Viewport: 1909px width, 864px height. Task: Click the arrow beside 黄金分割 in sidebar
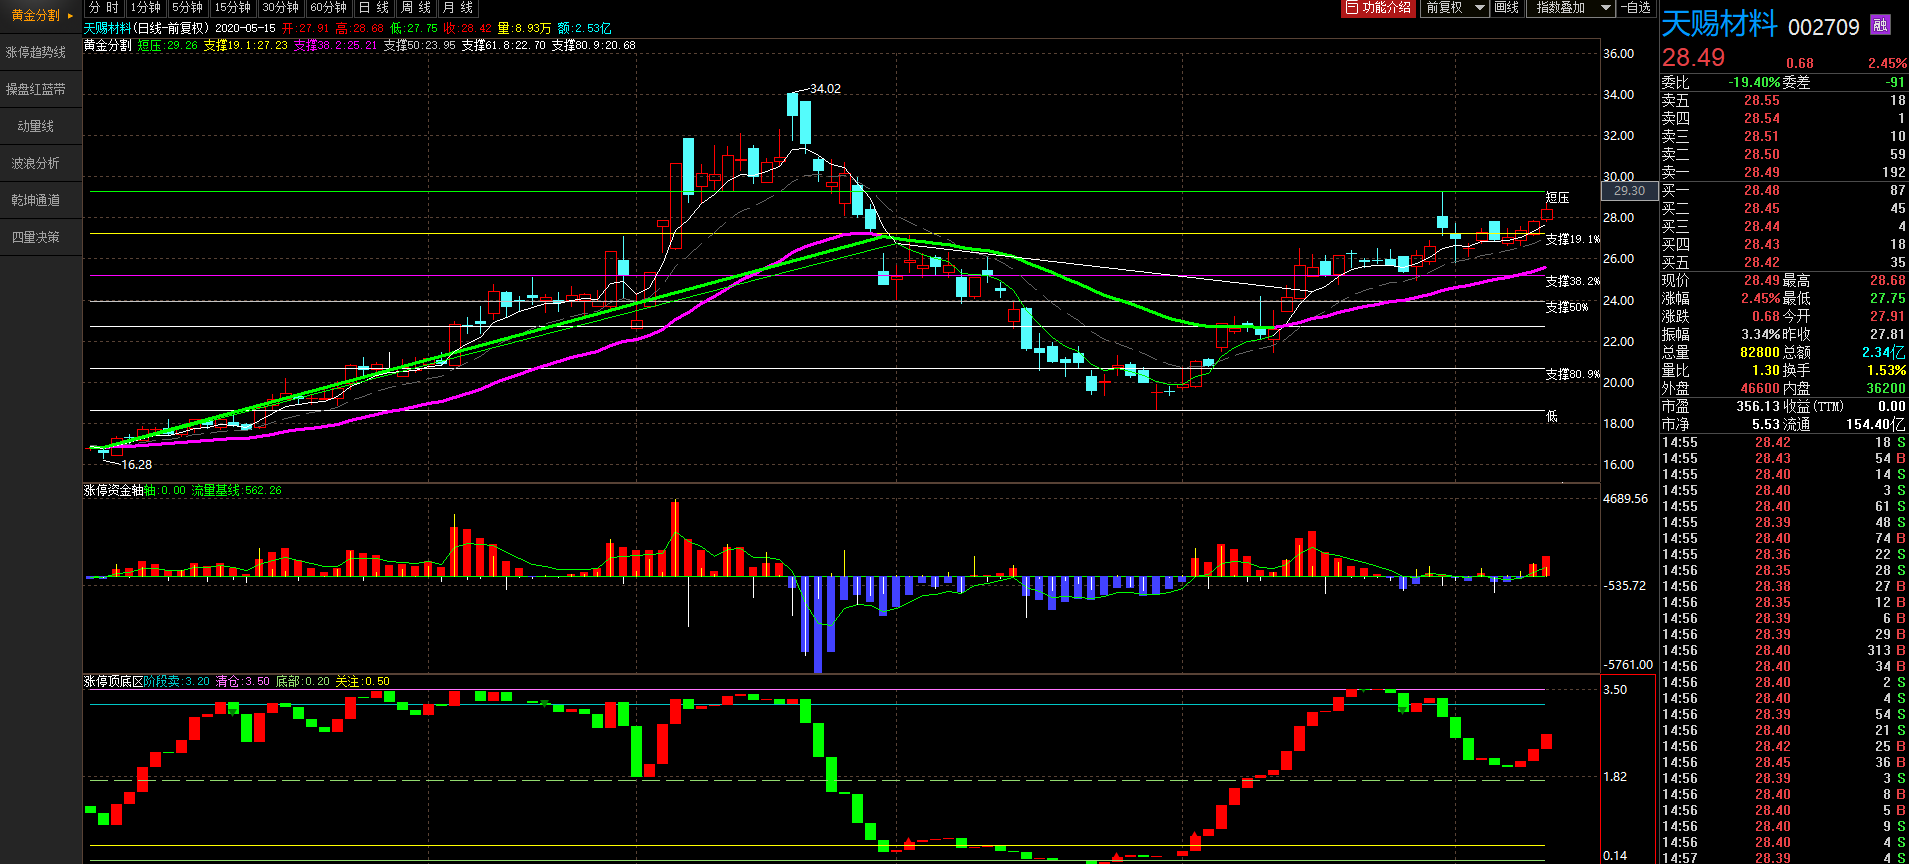pos(70,16)
